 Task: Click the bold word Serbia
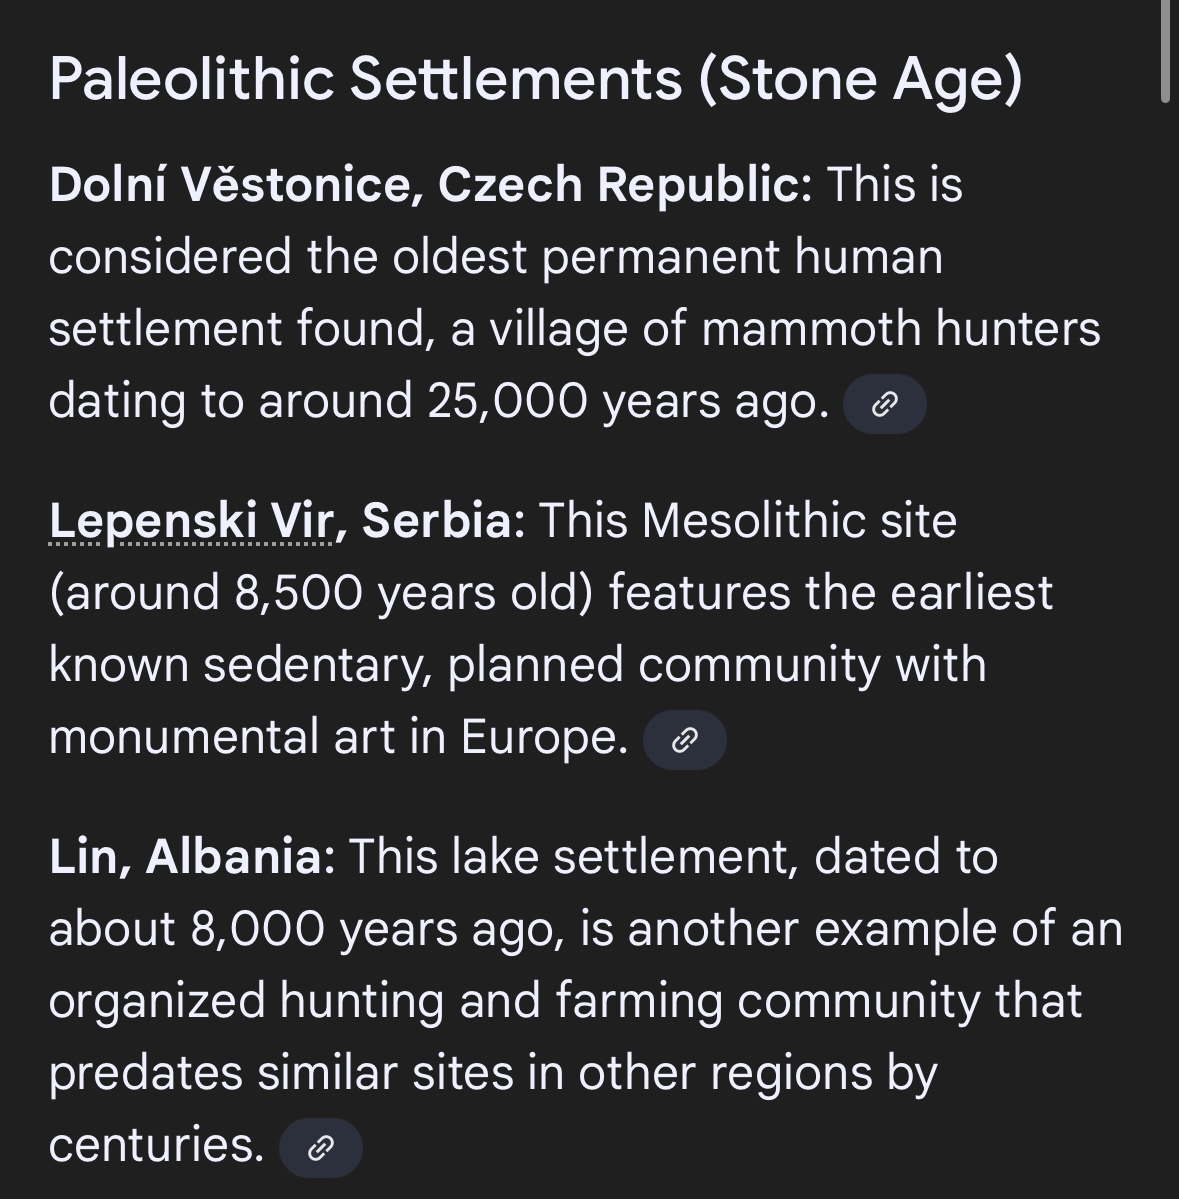click(x=436, y=521)
